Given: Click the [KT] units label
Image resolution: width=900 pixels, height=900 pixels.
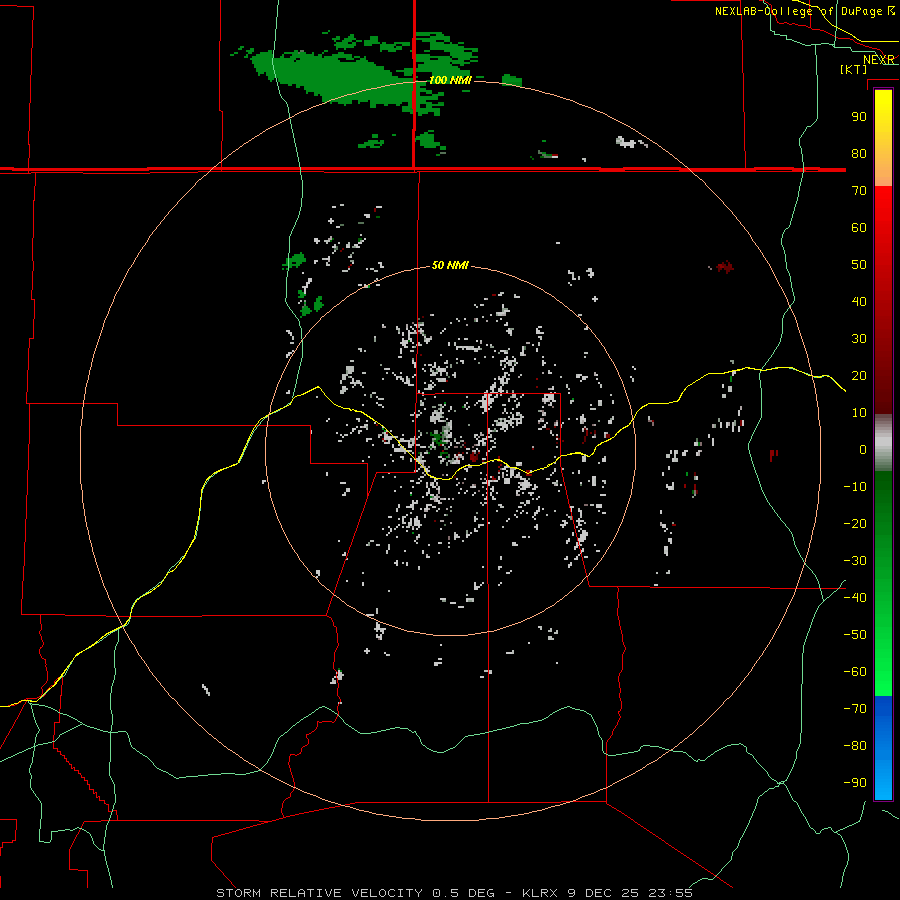Looking at the screenshot, I should [853, 69].
